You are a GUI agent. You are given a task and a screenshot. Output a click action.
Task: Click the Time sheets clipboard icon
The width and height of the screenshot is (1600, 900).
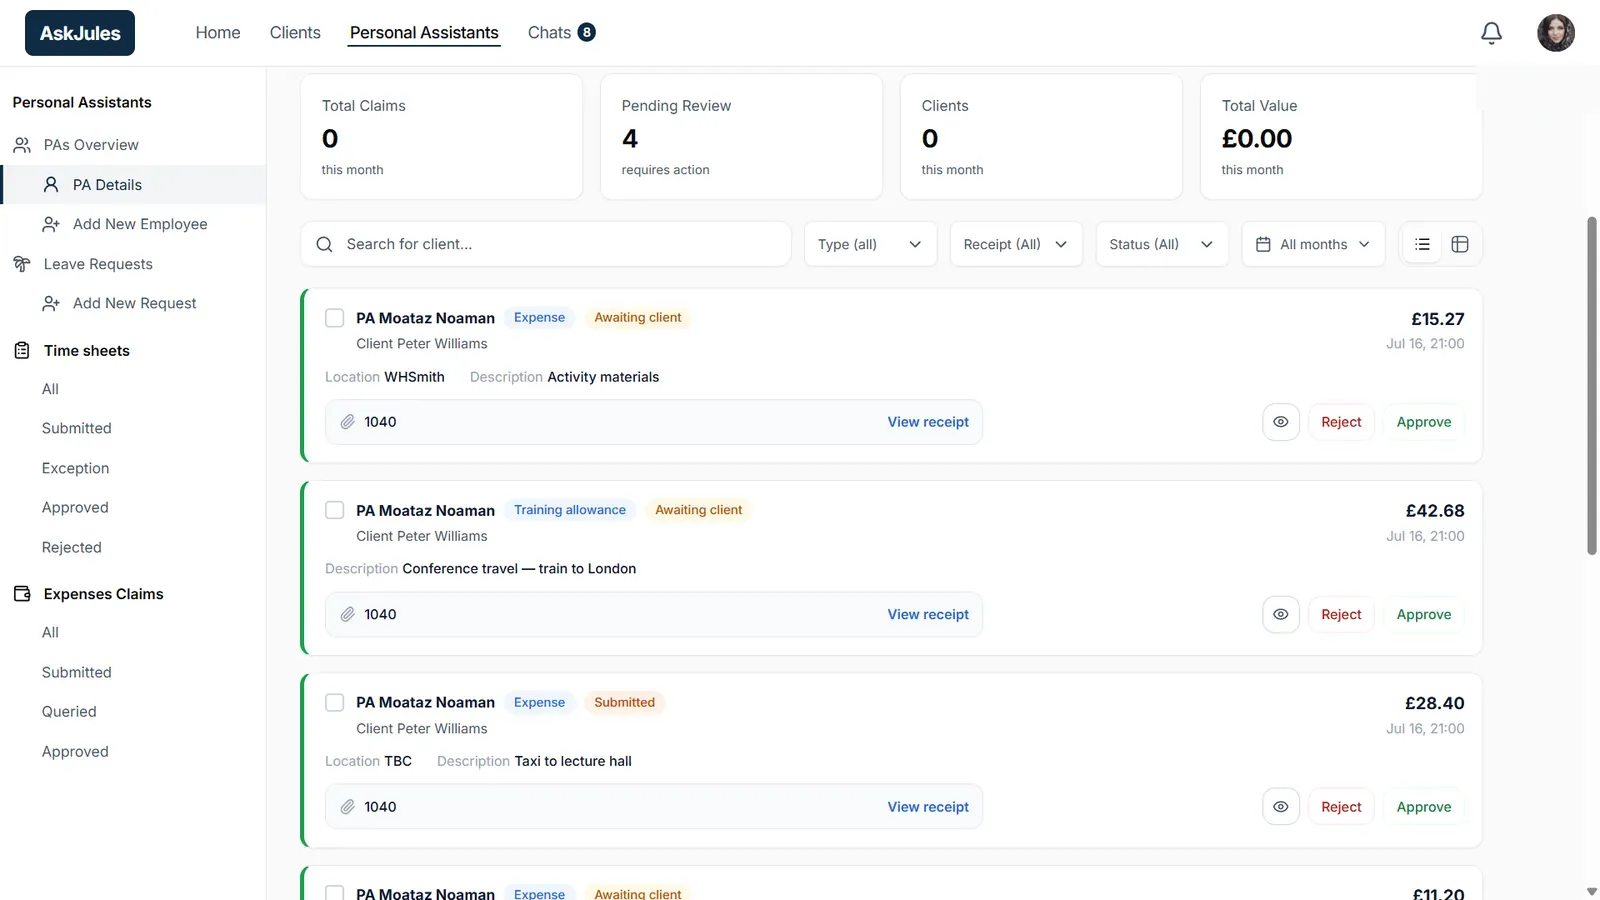tap(22, 350)
